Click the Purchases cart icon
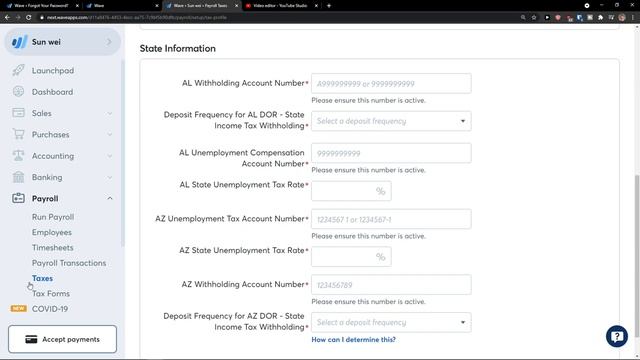Viewport: 640px width, 360px height. pos(18,134)
